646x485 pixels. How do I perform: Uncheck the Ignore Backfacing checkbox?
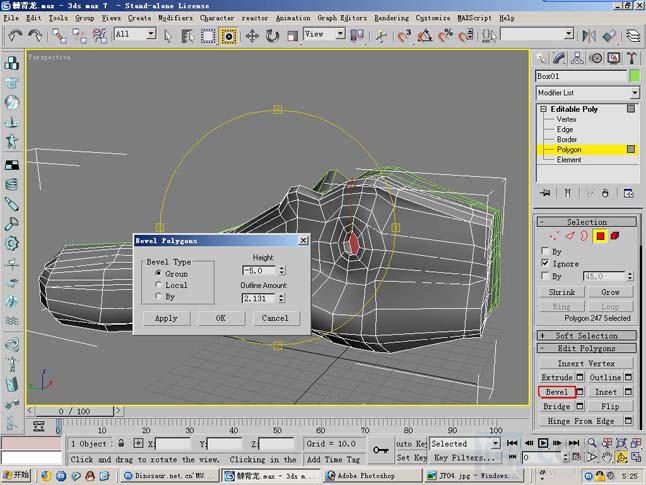545,263
